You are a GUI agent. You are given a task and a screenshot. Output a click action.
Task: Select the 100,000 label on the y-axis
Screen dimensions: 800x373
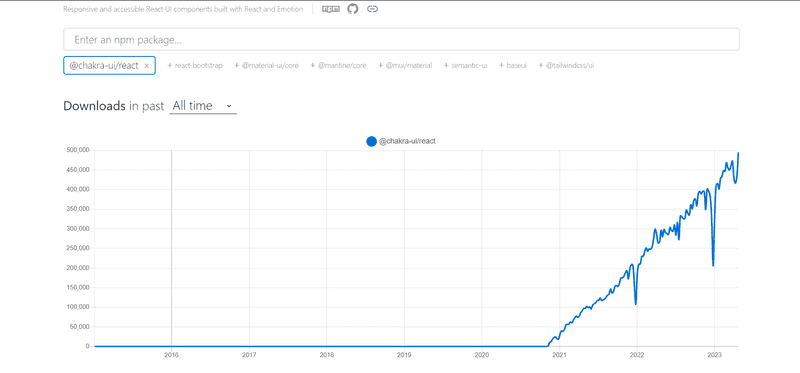pyautogui.click(x=78, y=307)
